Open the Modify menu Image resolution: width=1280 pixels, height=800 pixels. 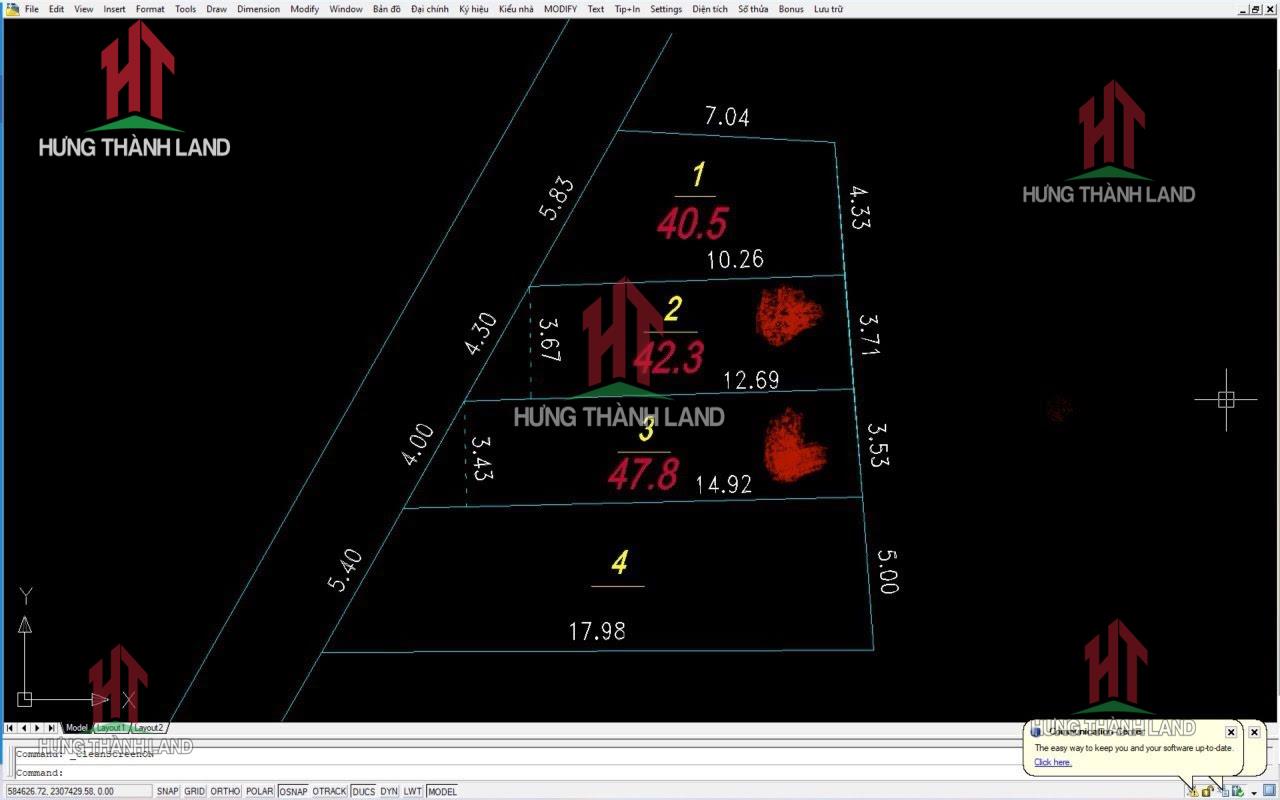[304, 9]
